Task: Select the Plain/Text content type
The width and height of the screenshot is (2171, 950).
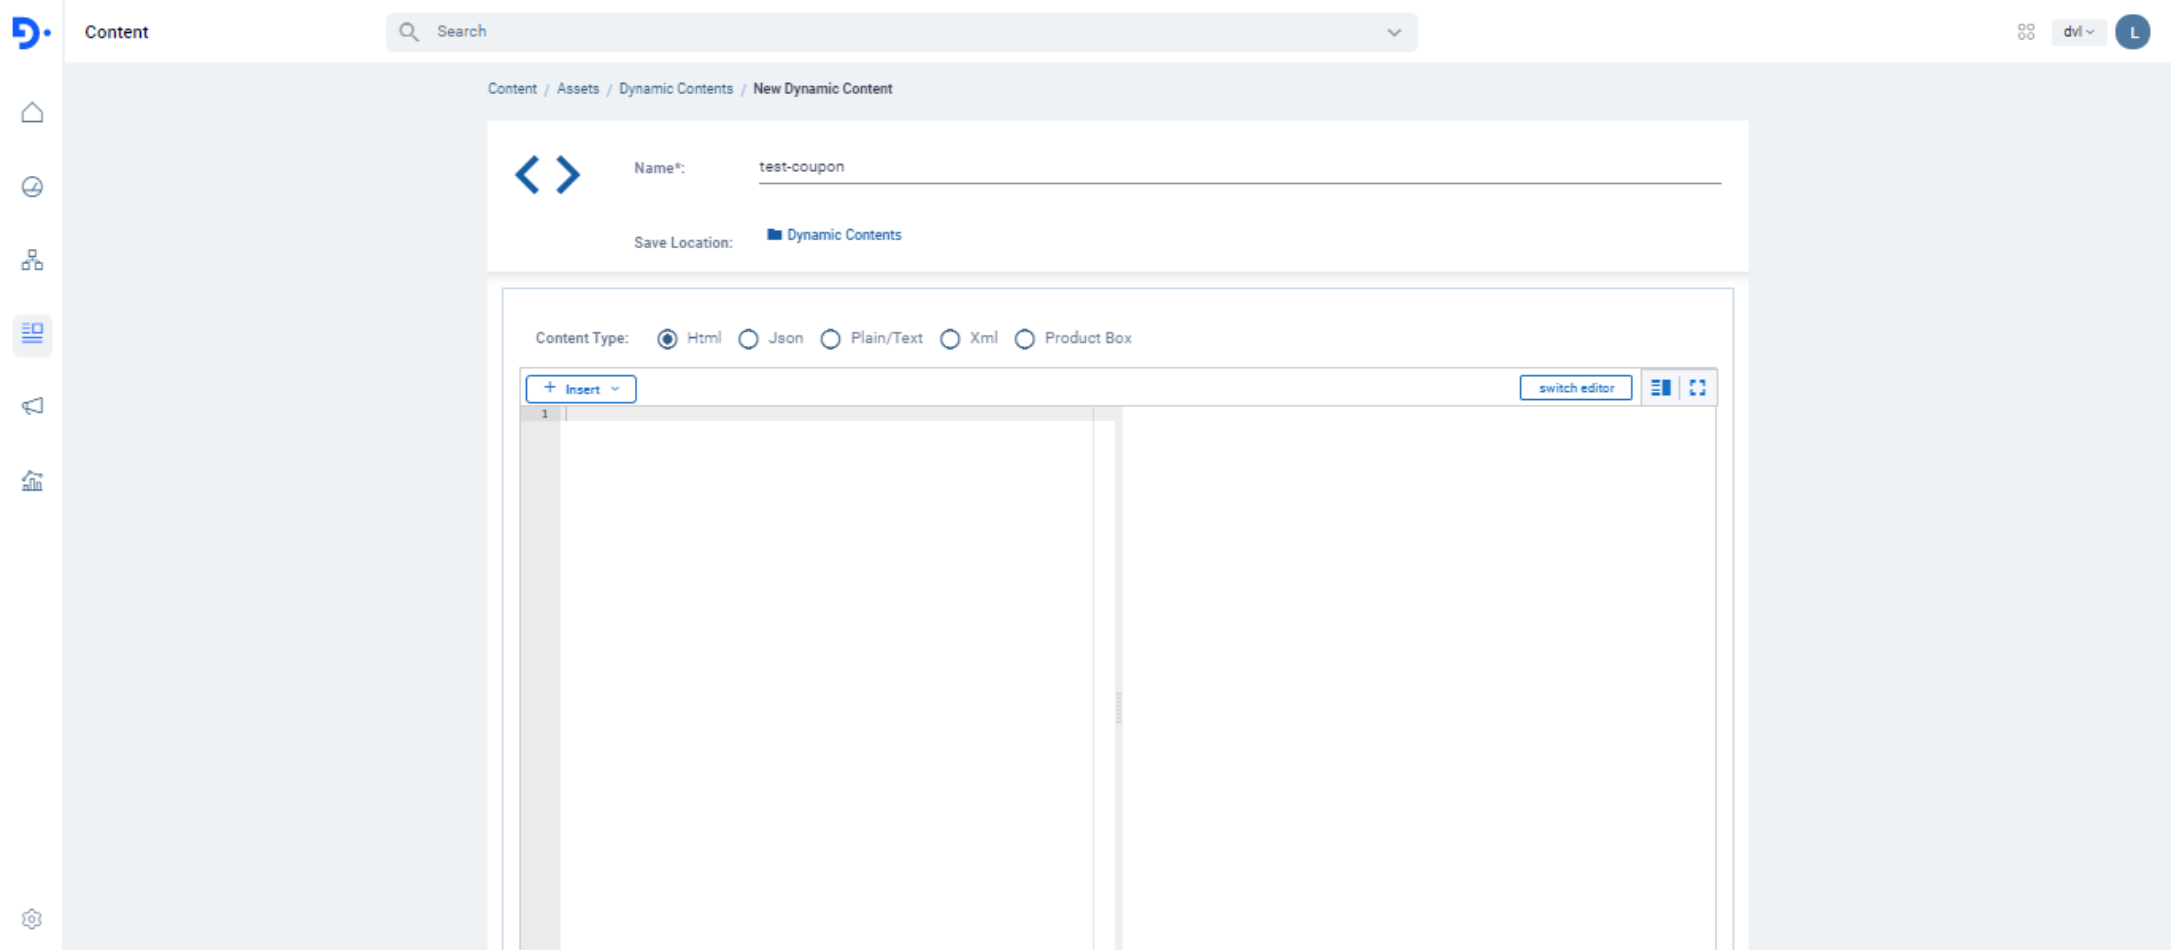Action: click(830, 339)
